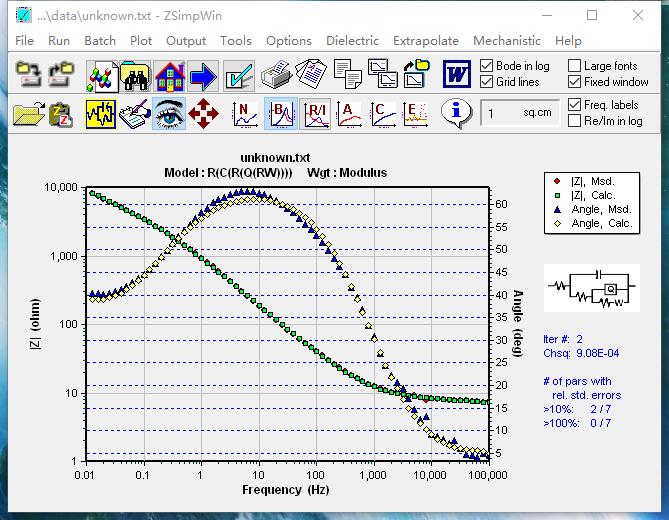Screen dimensions: 669x520
Task: Select the Bode plot (B) icon
Action: coord(281,114)
